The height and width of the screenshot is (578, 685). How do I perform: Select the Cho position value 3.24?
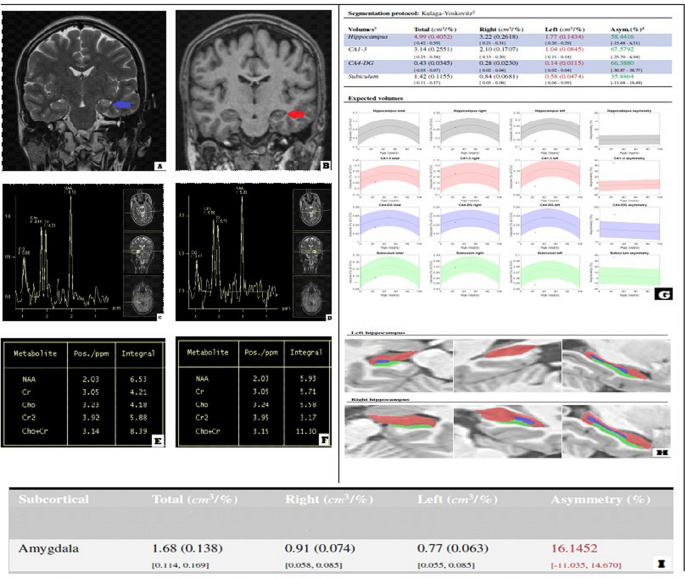(x=260, y=405)
